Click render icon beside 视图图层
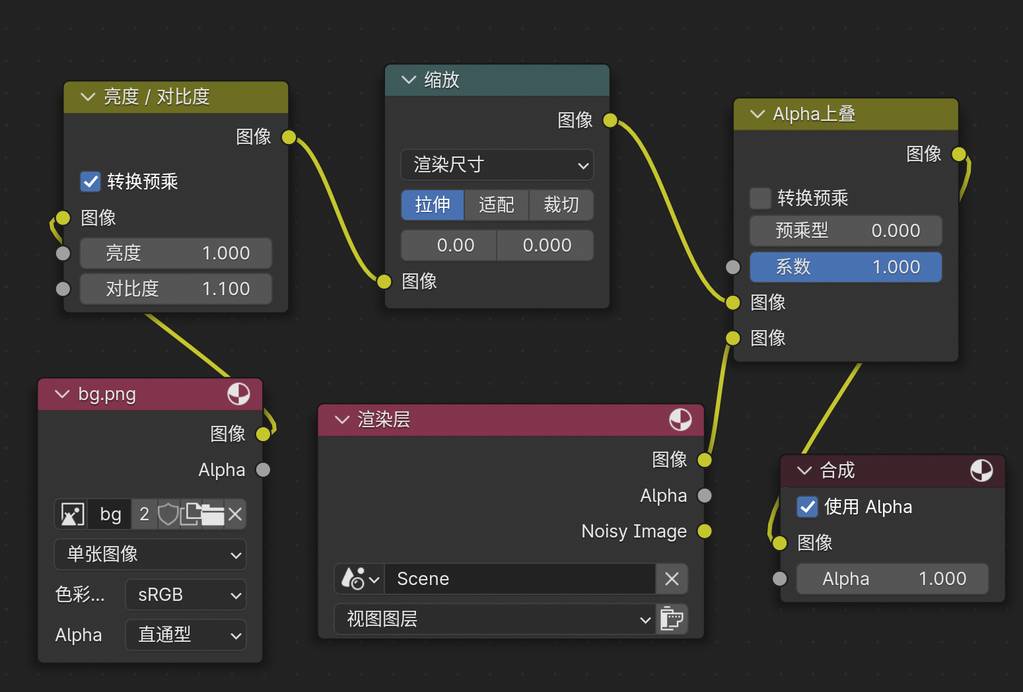This screenshot has height=692, width=1023. tap(672, 620)
